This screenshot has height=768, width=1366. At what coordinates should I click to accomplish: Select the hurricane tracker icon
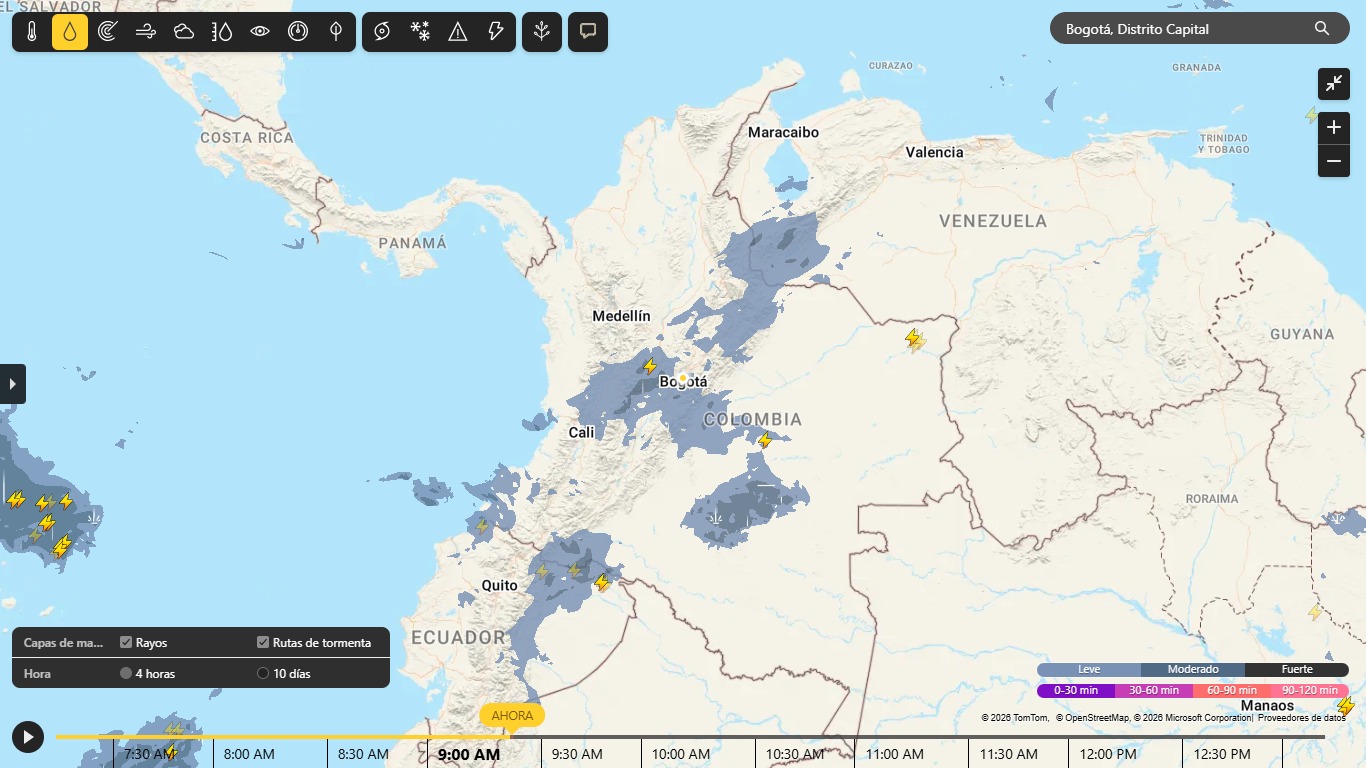click(382, 32)
